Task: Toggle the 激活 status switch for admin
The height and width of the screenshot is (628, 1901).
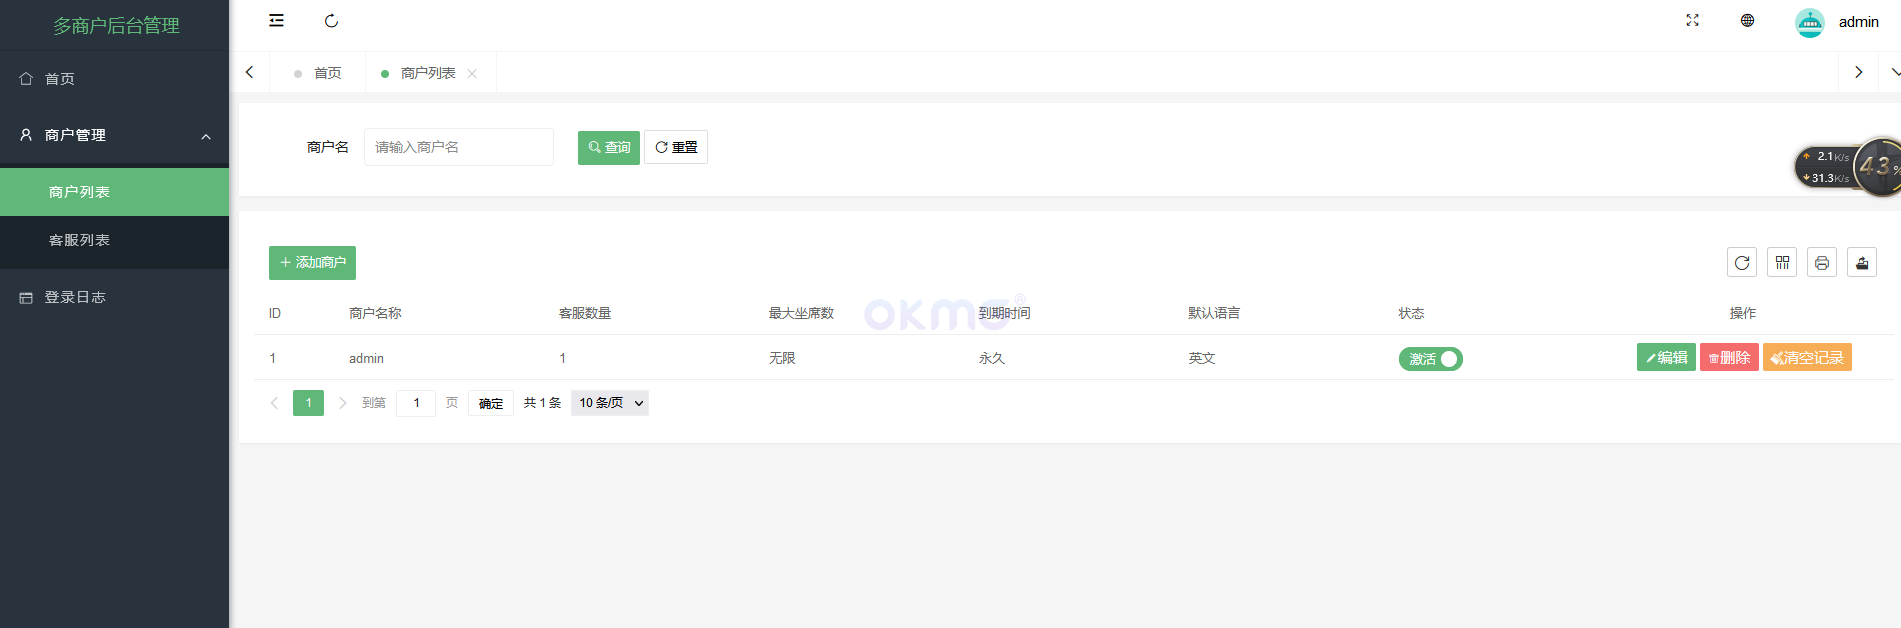Action: pos(1430,359)
